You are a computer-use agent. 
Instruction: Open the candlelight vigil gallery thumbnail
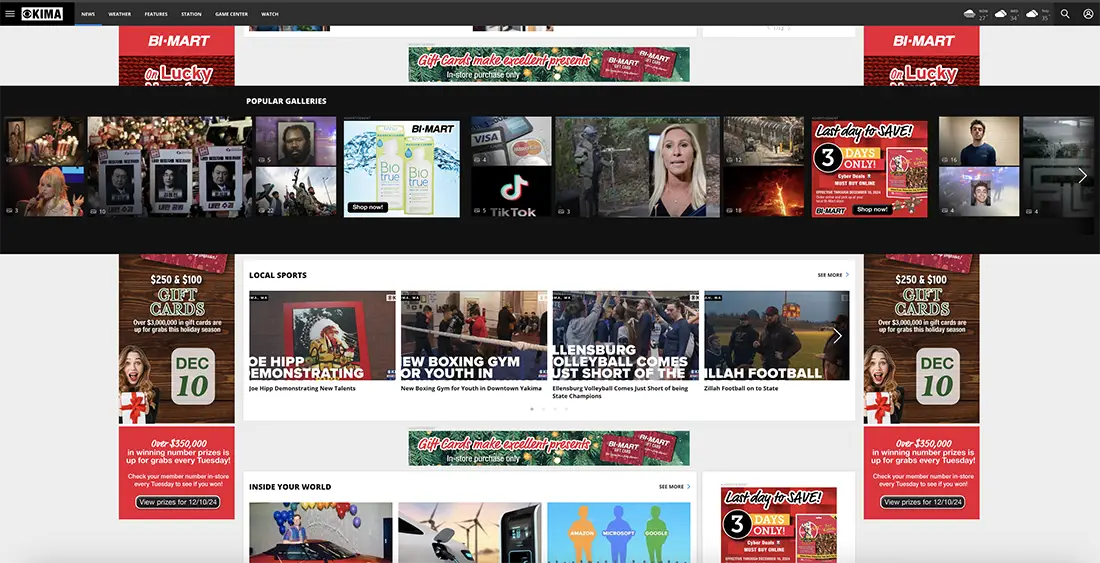pos(45,141)
